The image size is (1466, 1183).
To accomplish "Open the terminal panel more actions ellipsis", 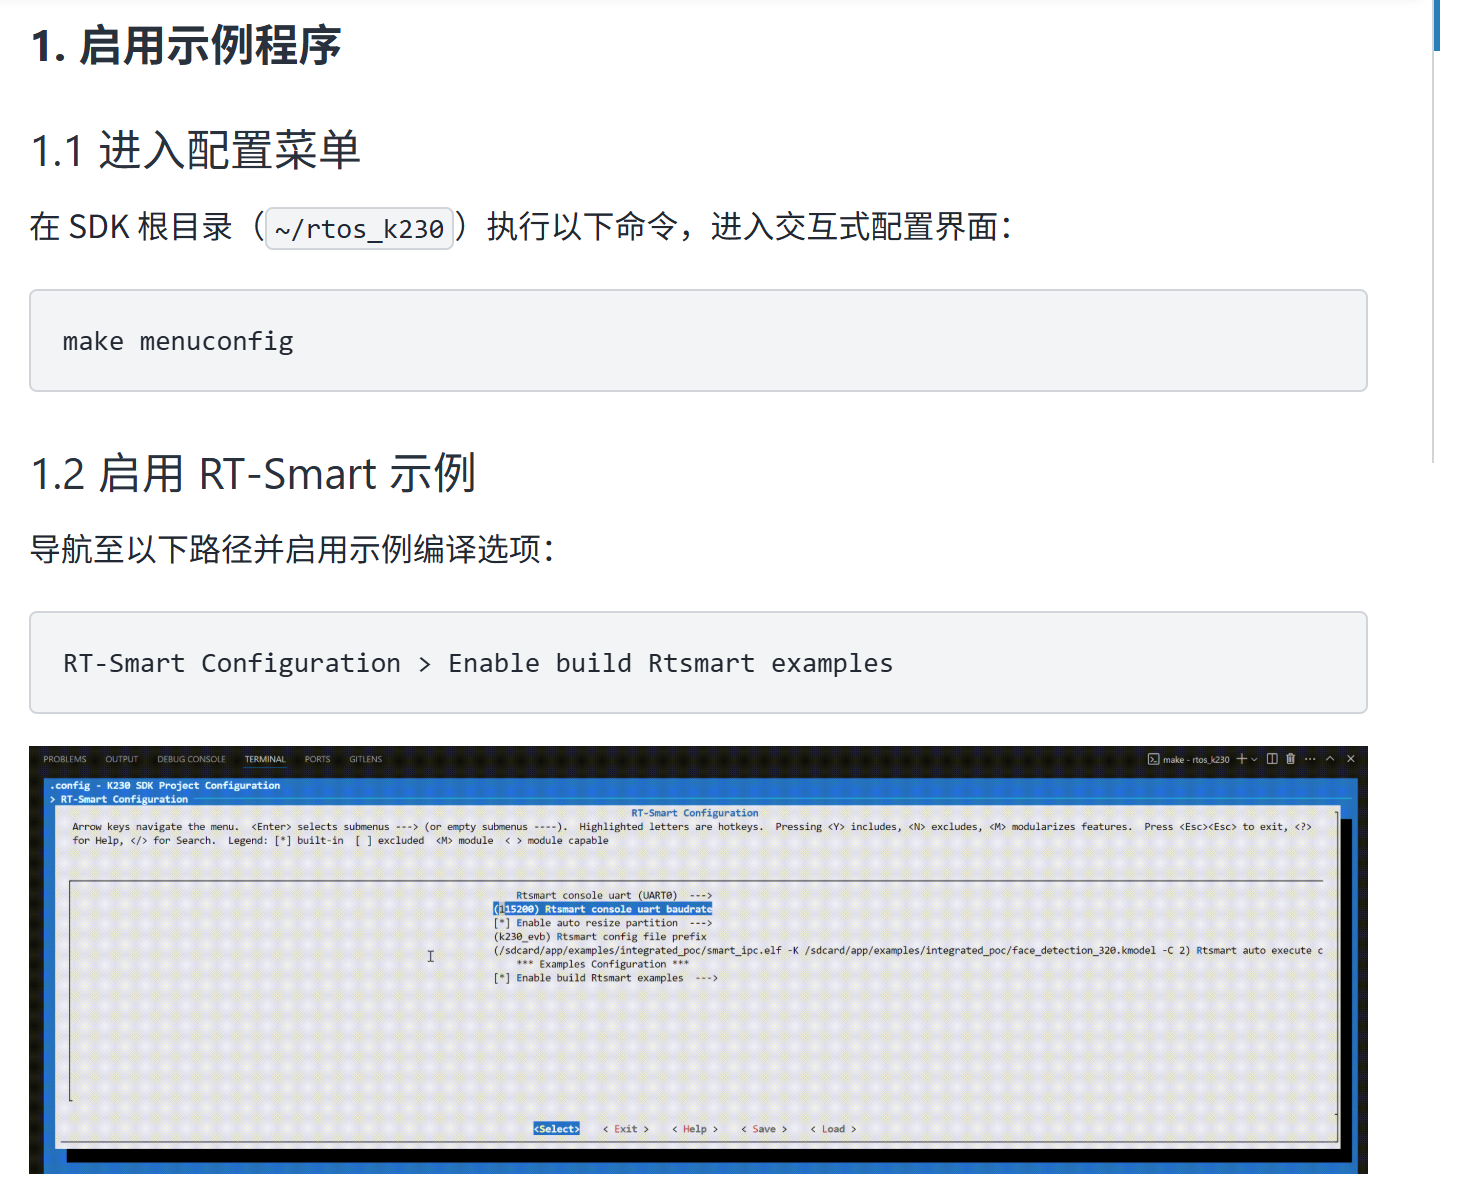I will point(1310,759).
